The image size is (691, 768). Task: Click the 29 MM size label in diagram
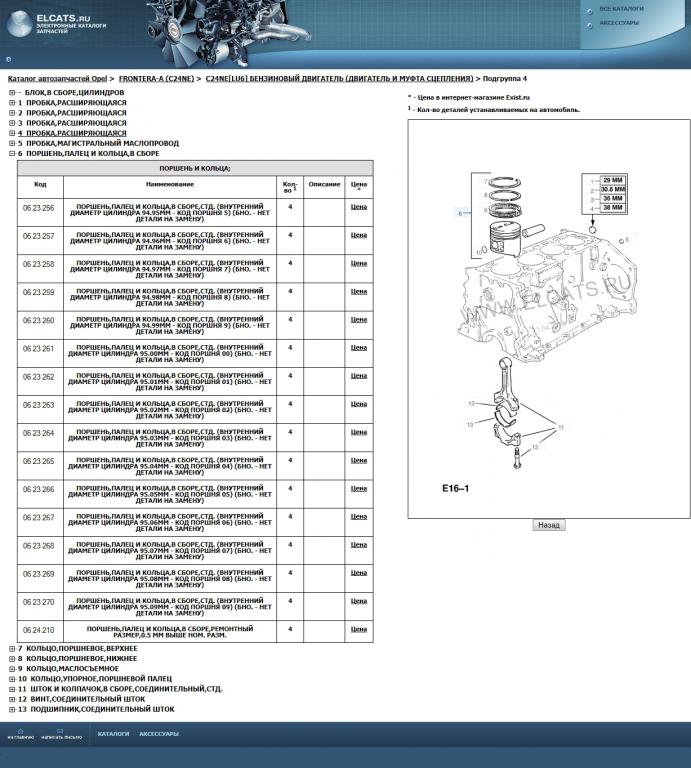pyautogui.click(x=613, y=180)
